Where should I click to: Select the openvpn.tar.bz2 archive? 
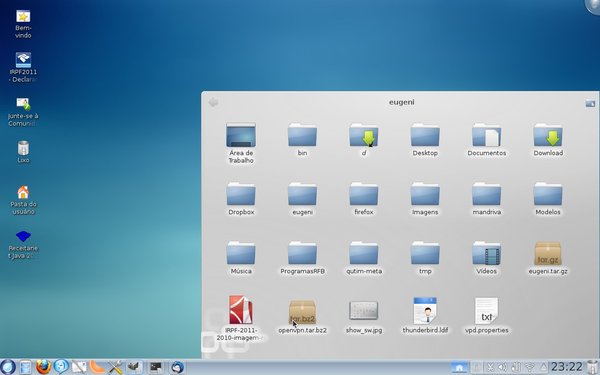click(x=302, y=317)
